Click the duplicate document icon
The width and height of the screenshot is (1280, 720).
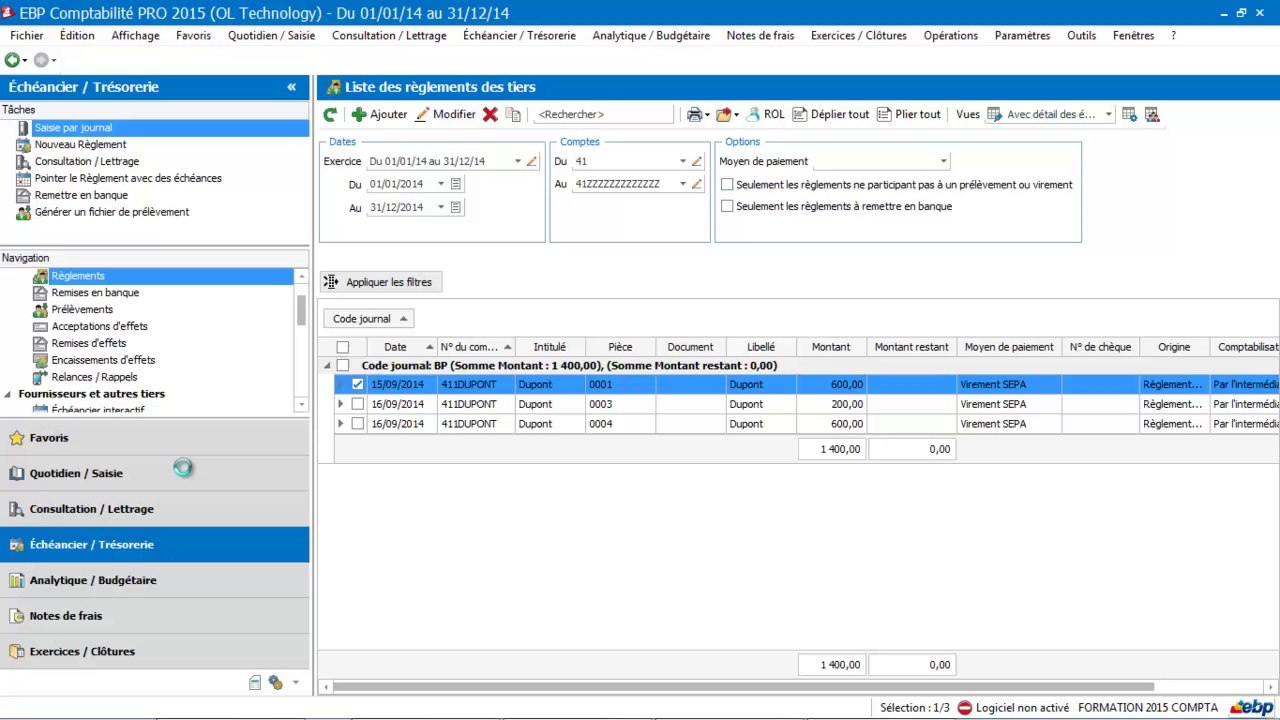pyautogui.click(x=513, y=115)
